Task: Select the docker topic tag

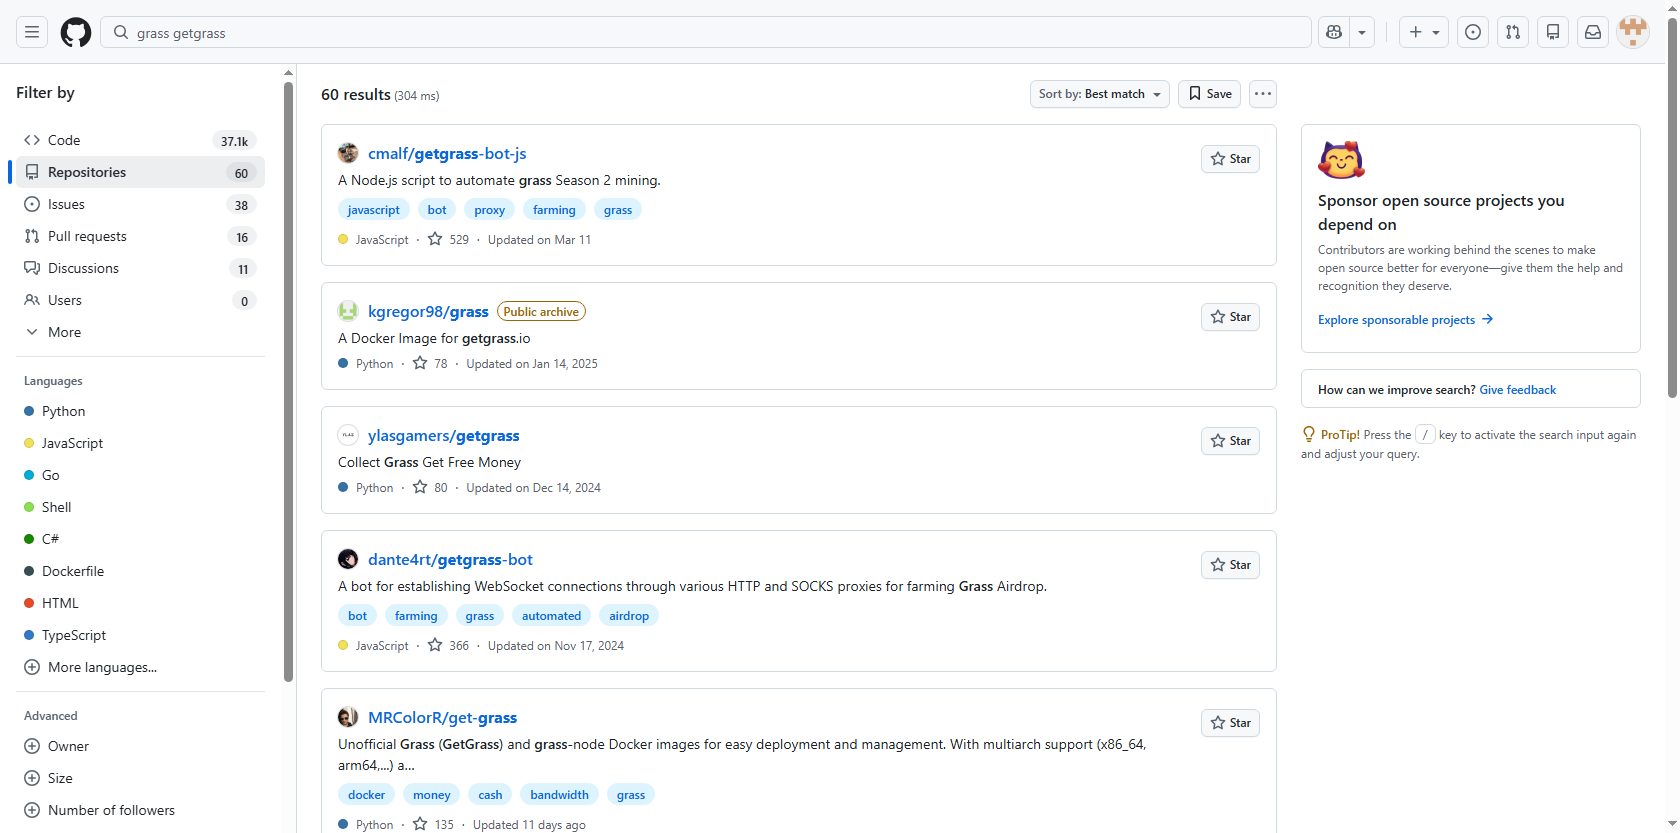Action: coord(366,795)
